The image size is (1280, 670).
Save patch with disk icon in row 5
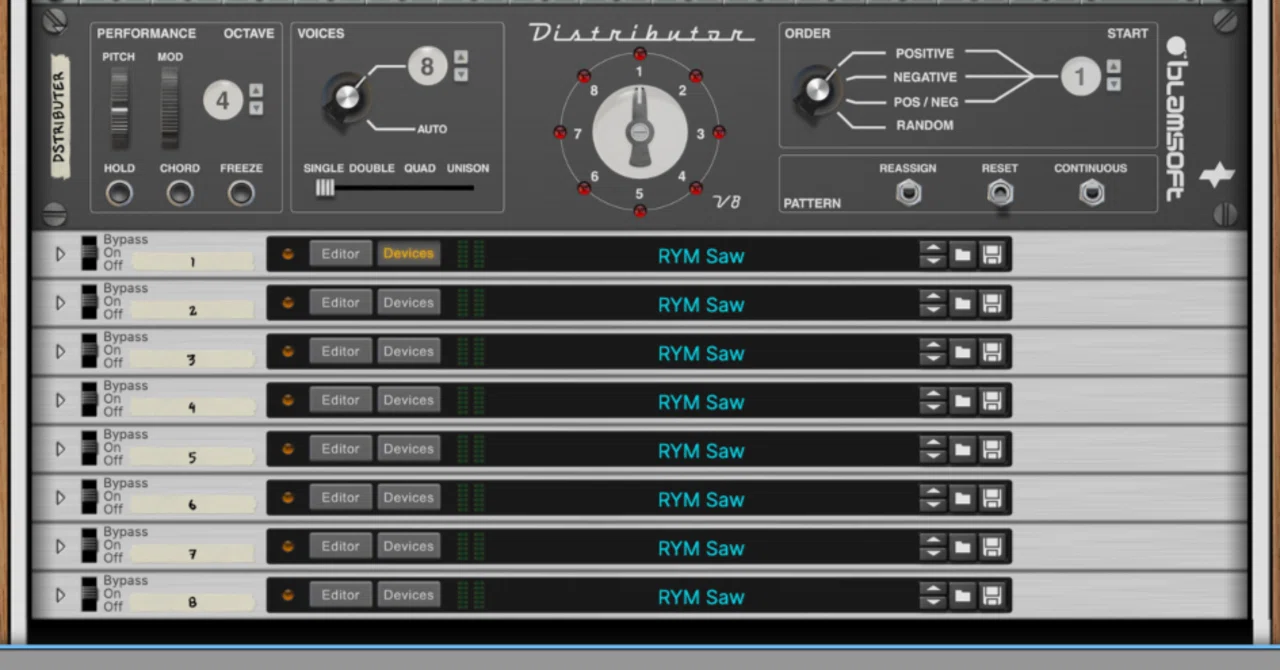(x=992, y=450)
